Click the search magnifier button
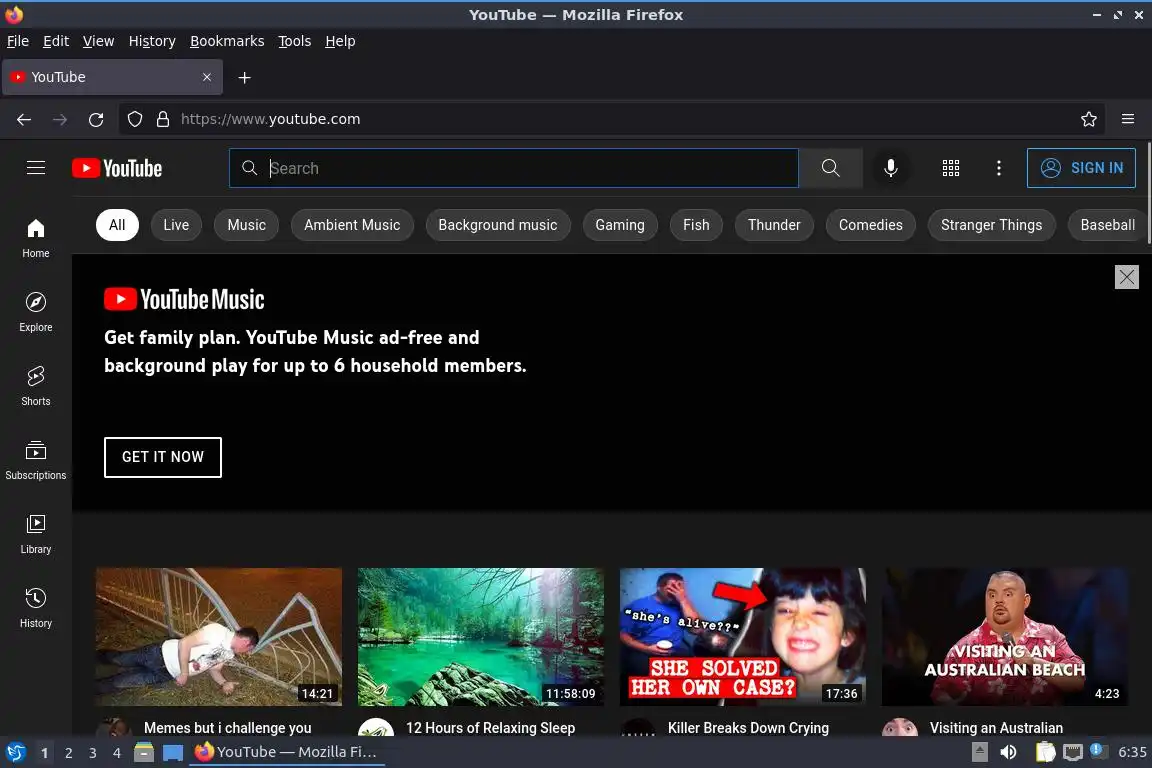The image size is (1152, 768). click(830, 168)
